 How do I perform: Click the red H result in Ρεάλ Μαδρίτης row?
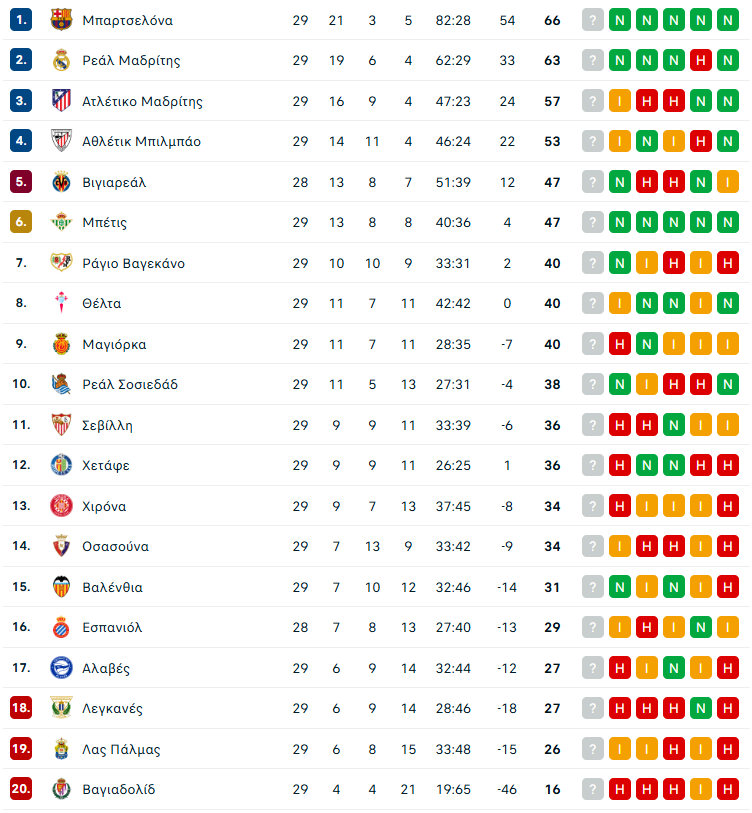[701, 61]
